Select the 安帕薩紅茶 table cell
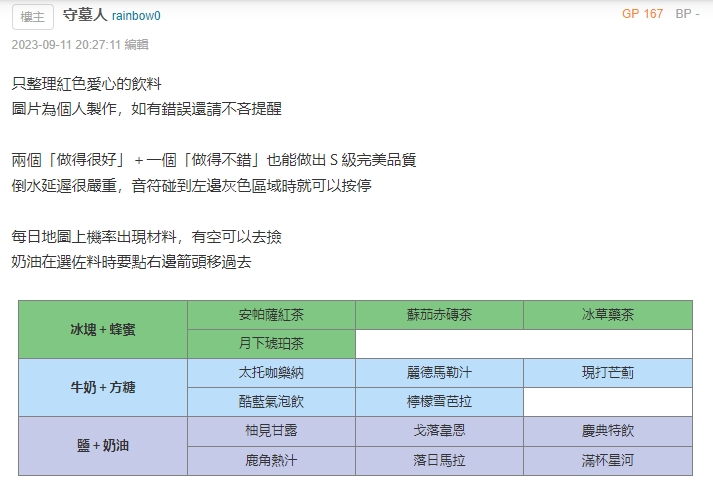Viewport: 713px width, 486px height. [x=271, y=314]
